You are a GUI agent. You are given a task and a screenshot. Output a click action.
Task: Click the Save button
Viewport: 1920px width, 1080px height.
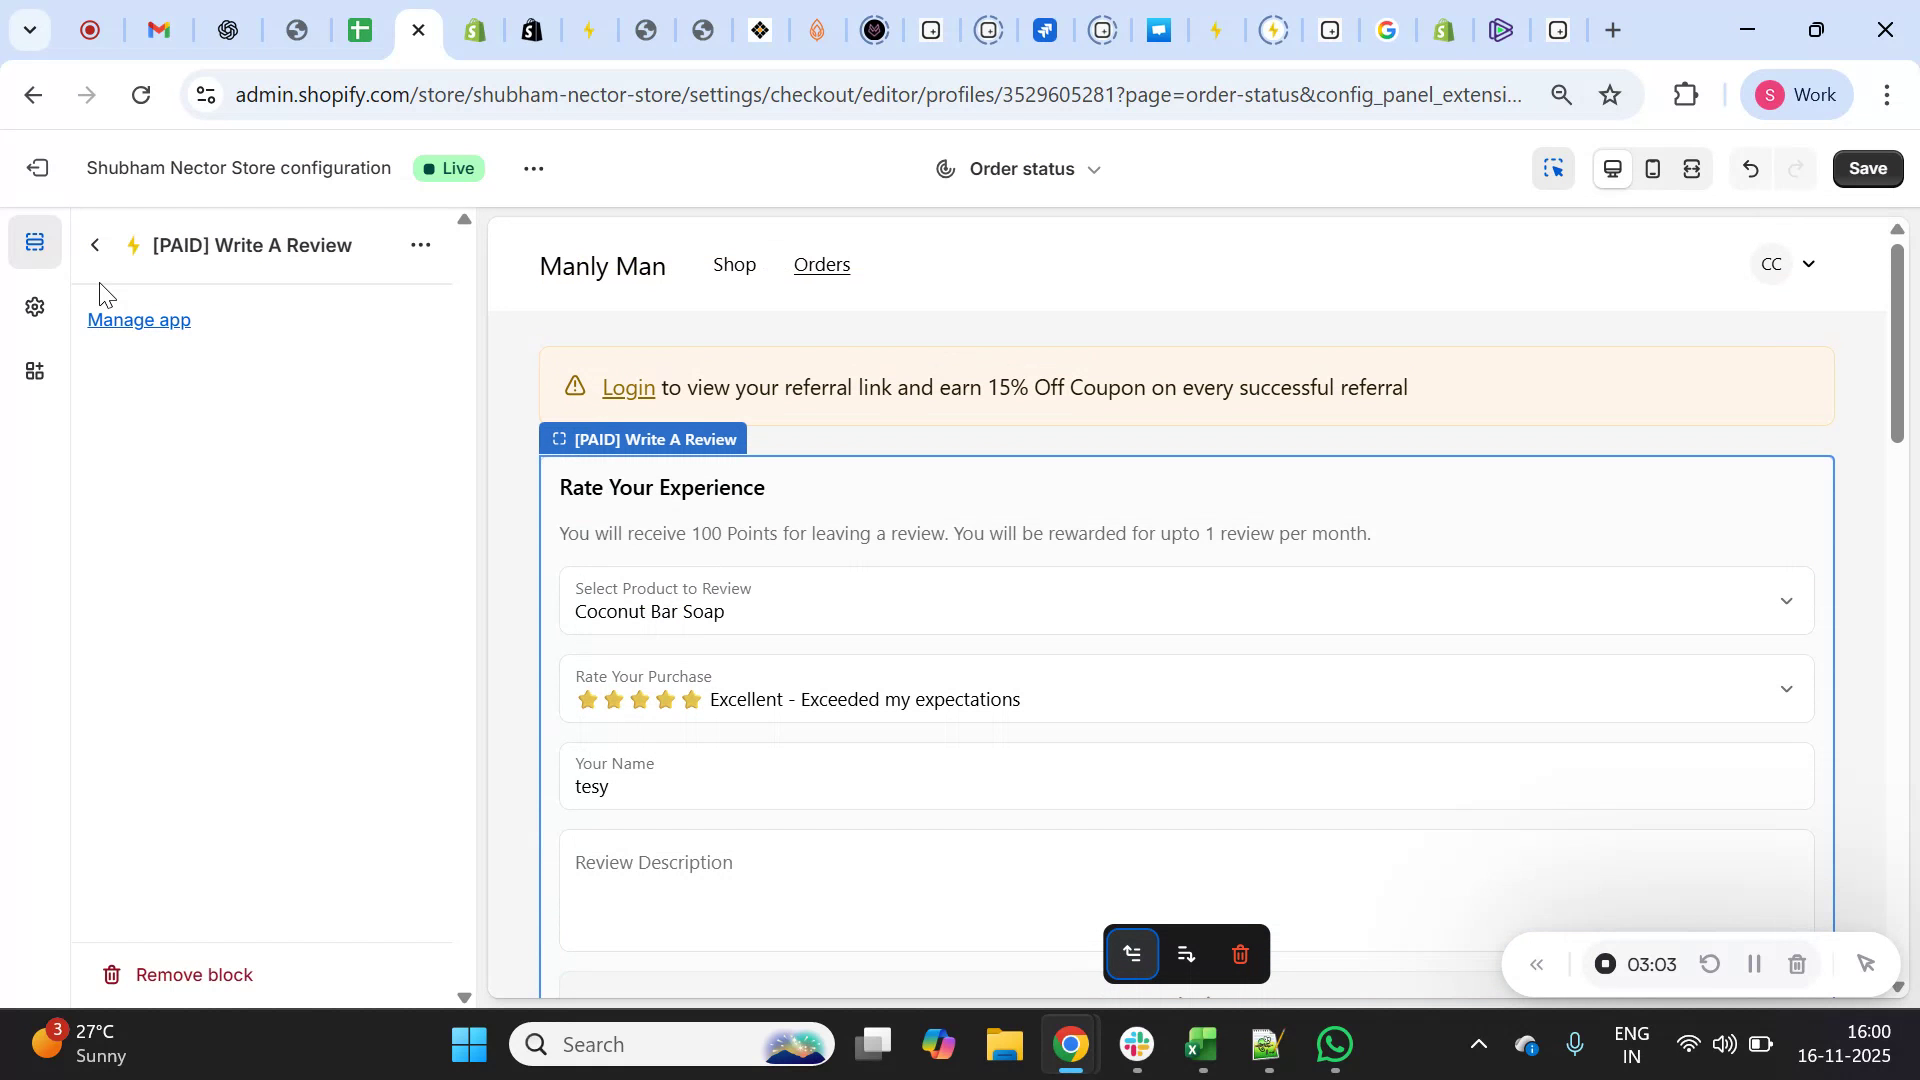point(1866,168)
